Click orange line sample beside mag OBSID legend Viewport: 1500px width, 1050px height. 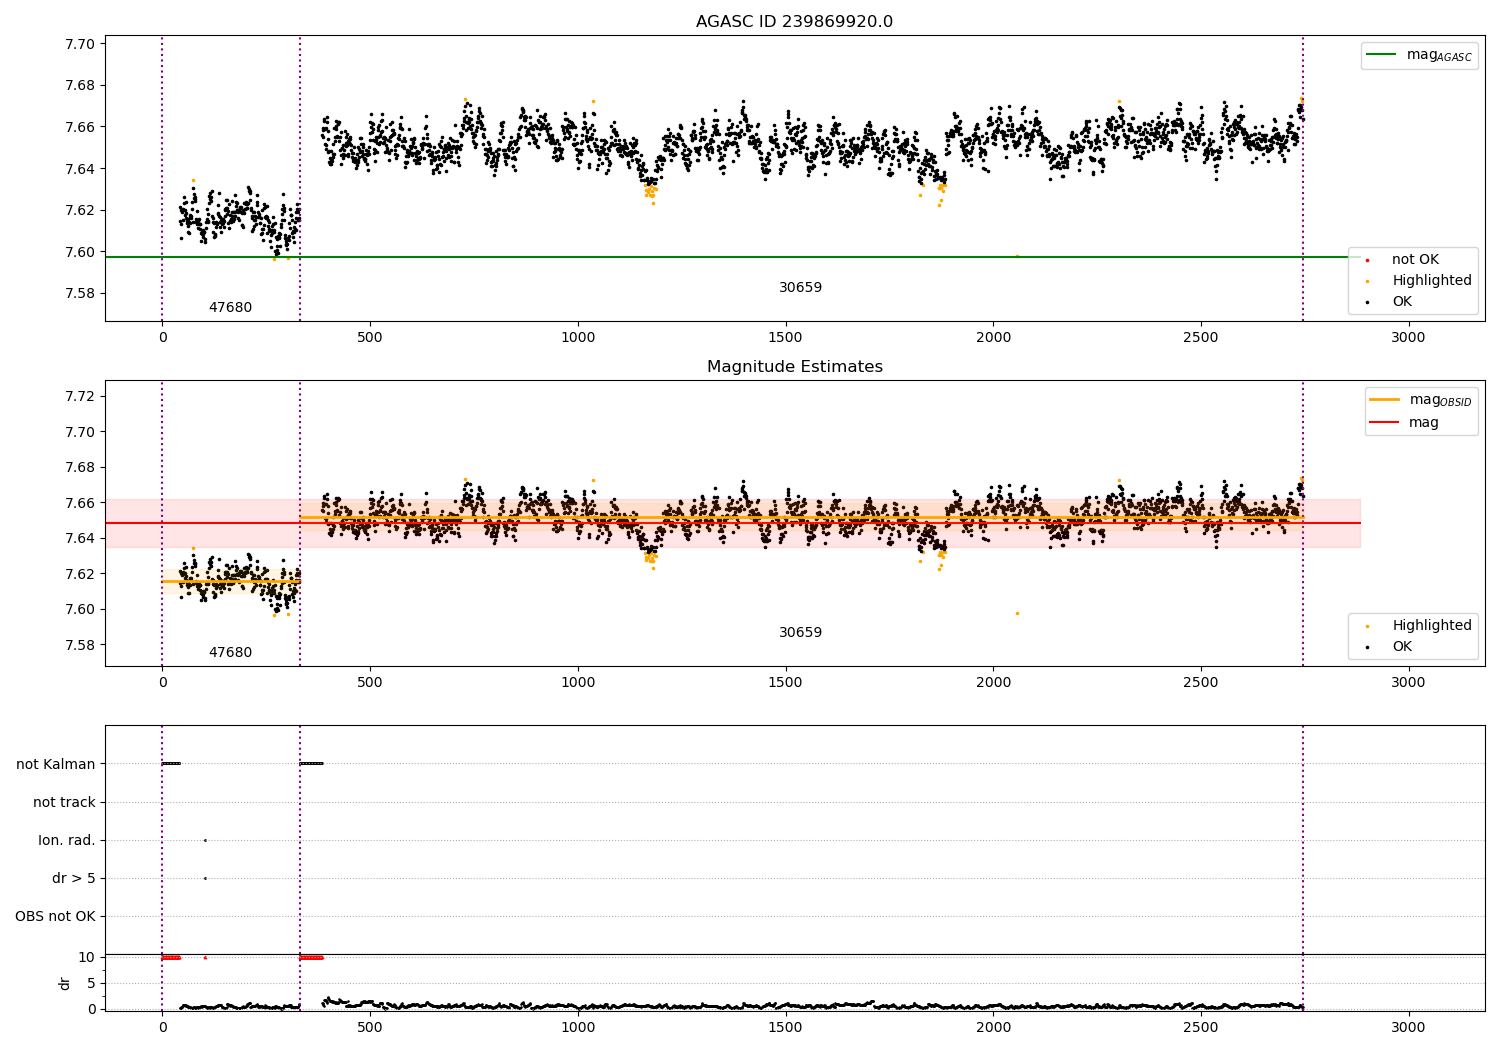click(x=1385, y=399)
